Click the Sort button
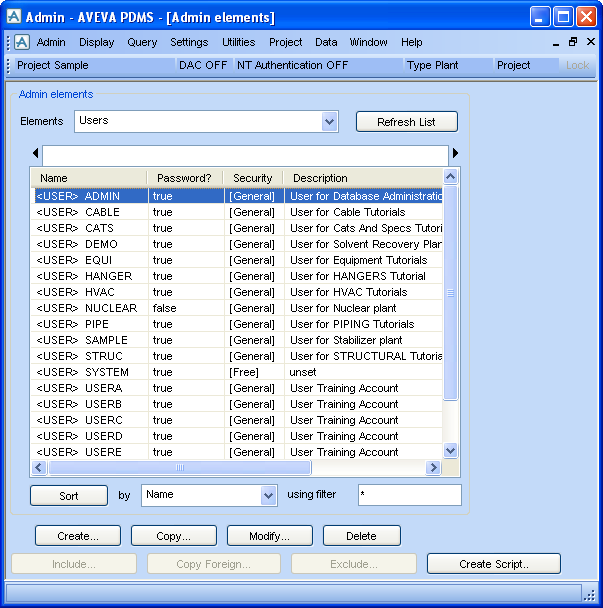This screenshot has width=603, height=608. (x=69, y=496)
